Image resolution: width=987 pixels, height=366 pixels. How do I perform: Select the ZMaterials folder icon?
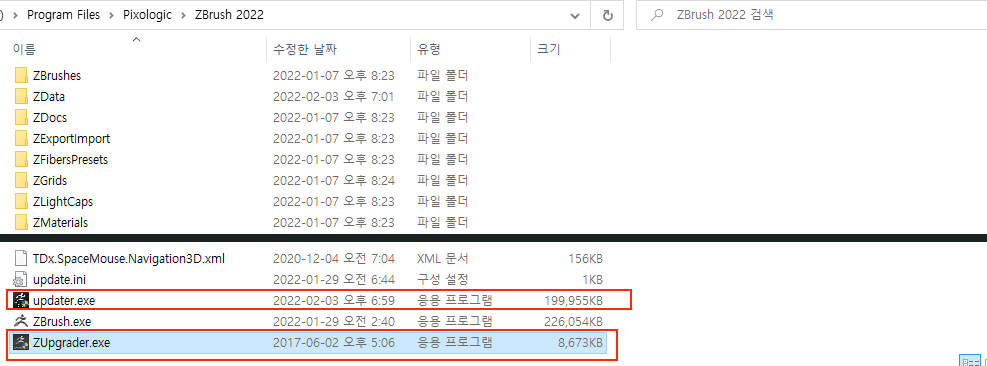point(21,222)
